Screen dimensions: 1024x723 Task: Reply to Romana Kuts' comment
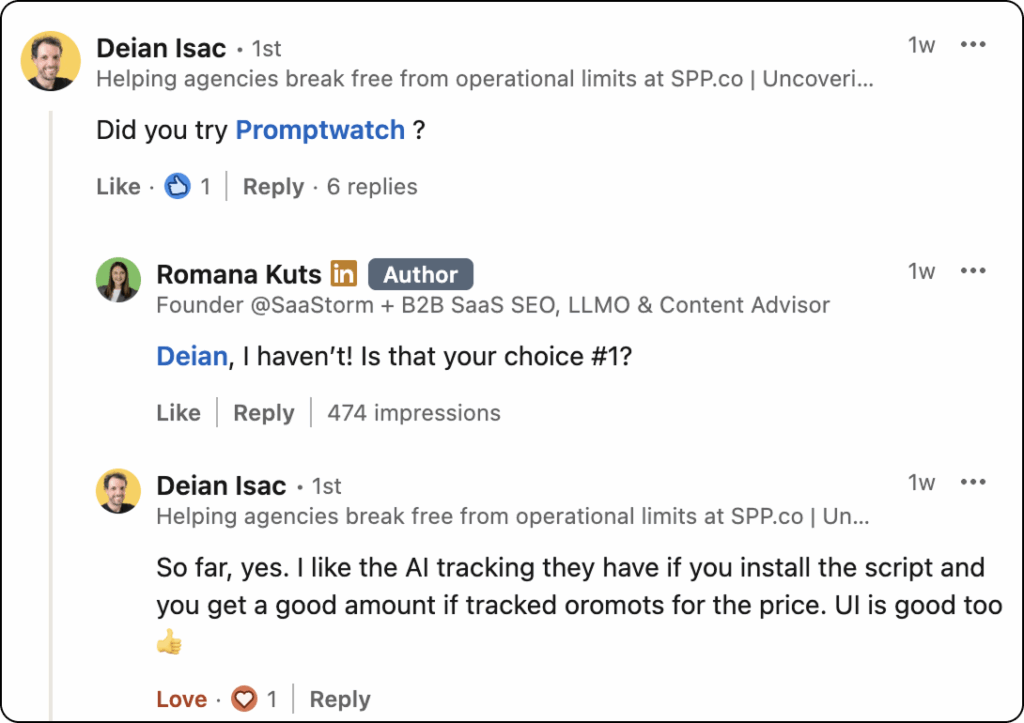point(264,413)
